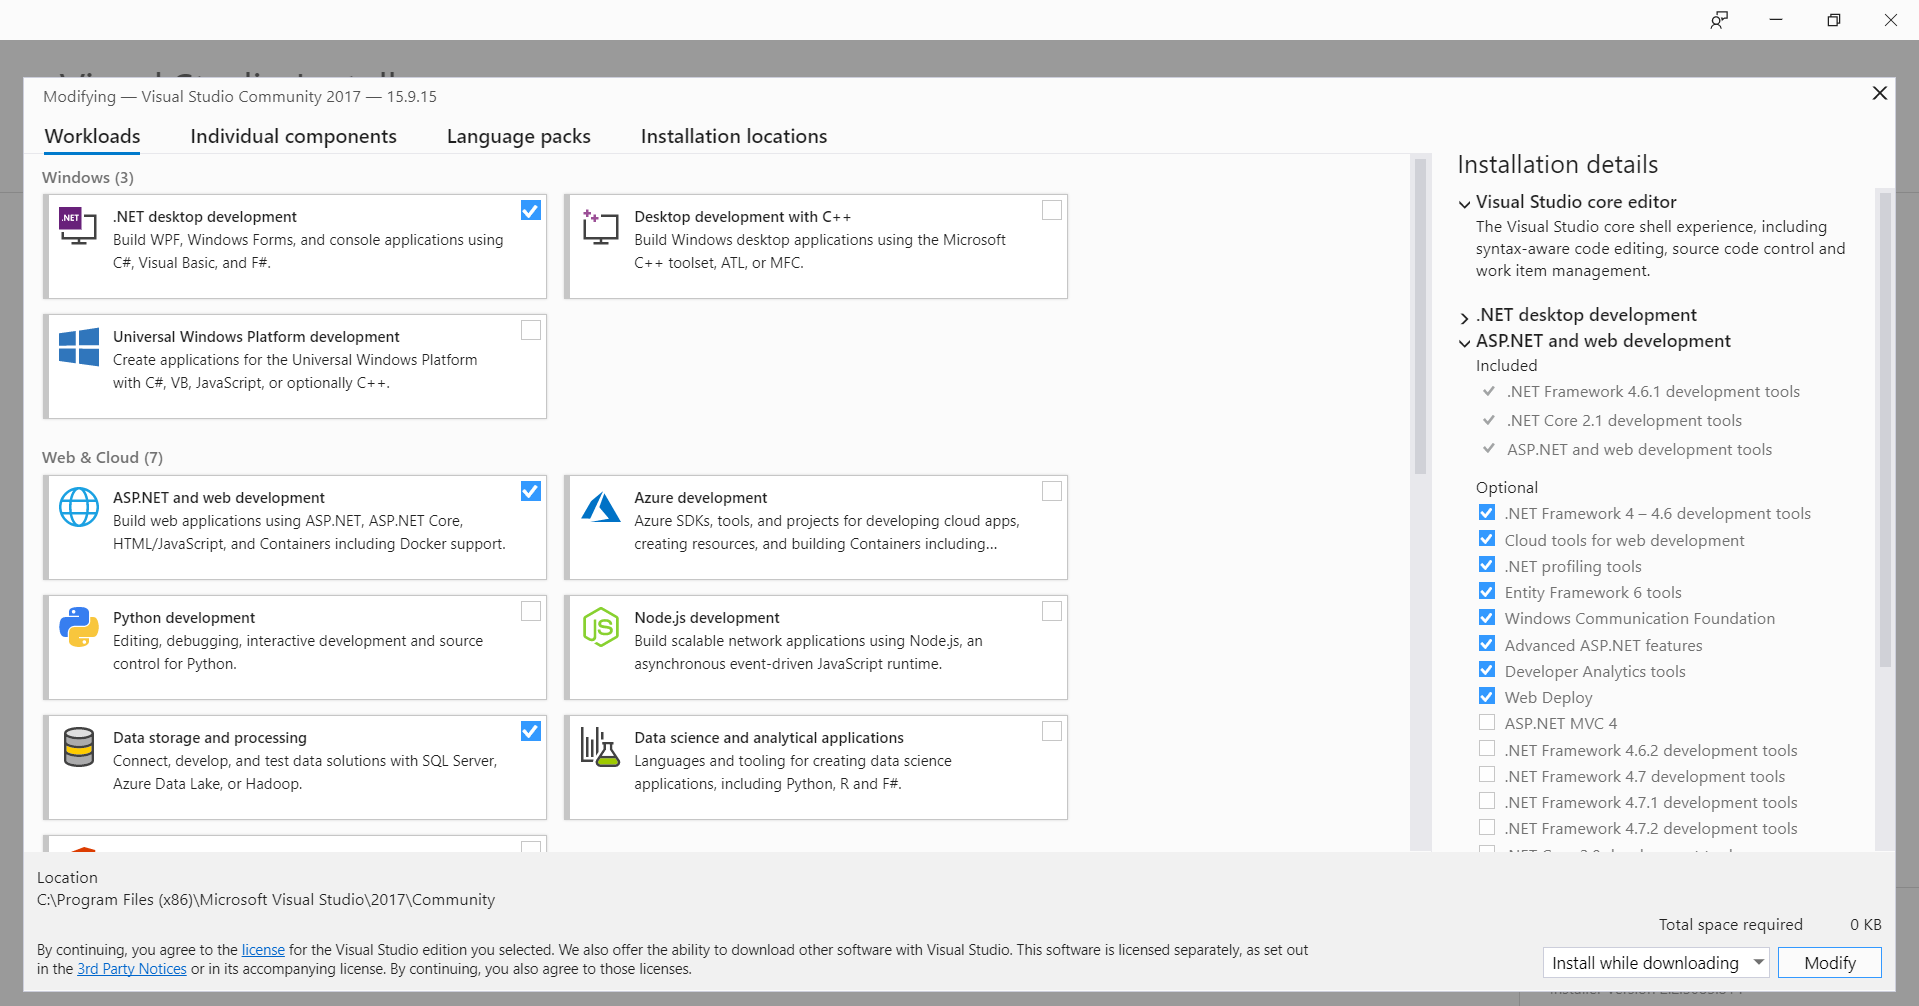Click the Installation details panel scrollbar
Screen dimensions: 1919x1006
click(1885, 430)
